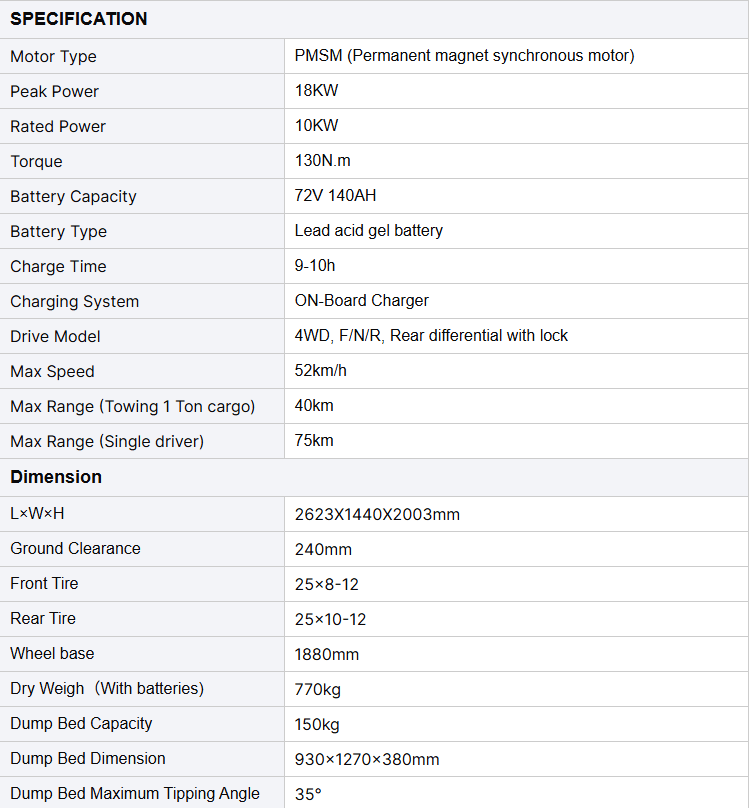Click the Ground Clearance value 240mm
The height and width of the screenshot is (808, 749).
coord(323,549)
